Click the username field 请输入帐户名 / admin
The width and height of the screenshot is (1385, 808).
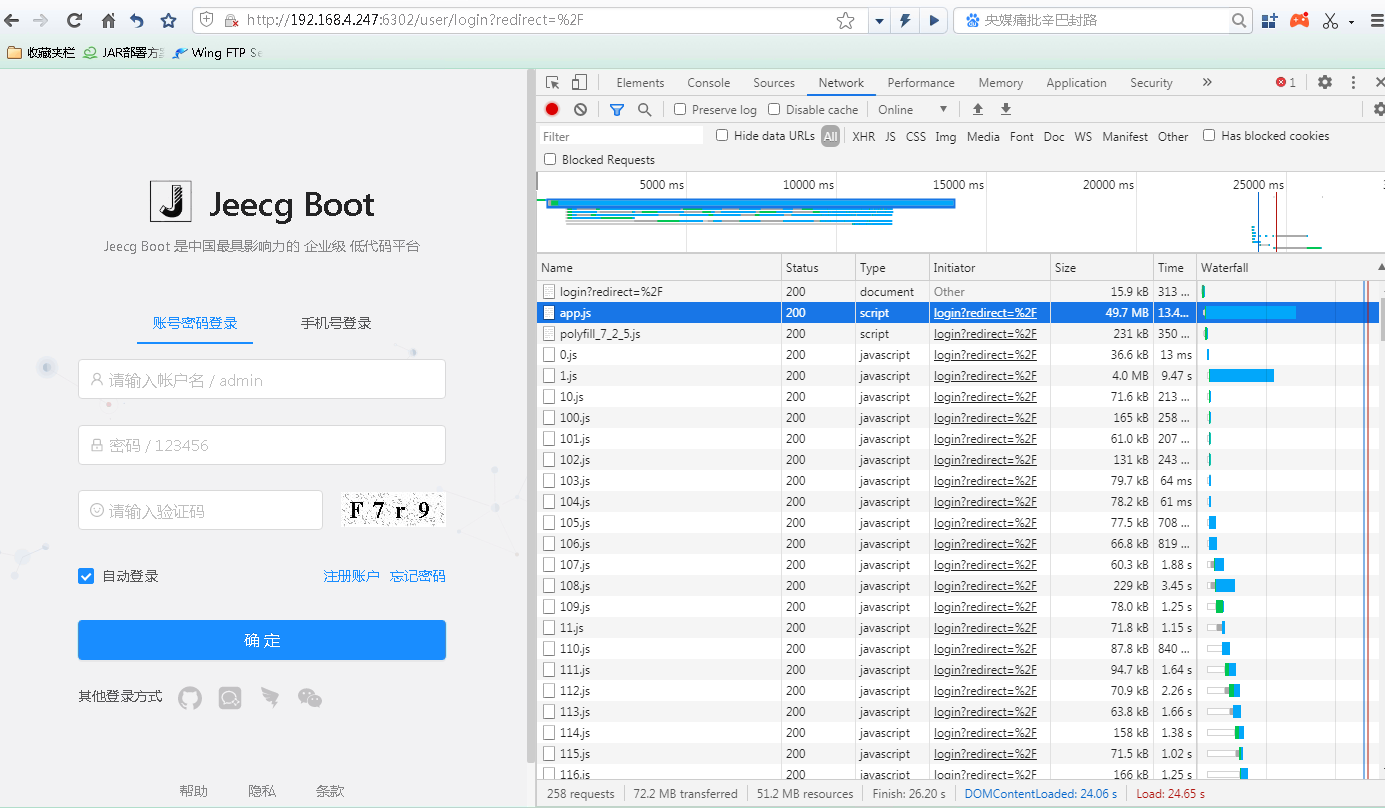tap(262, 380)
